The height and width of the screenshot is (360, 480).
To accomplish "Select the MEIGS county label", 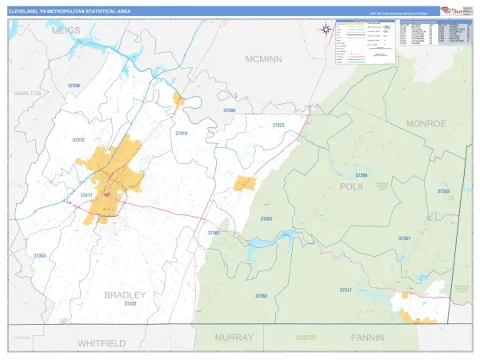I will coord(66,31).
